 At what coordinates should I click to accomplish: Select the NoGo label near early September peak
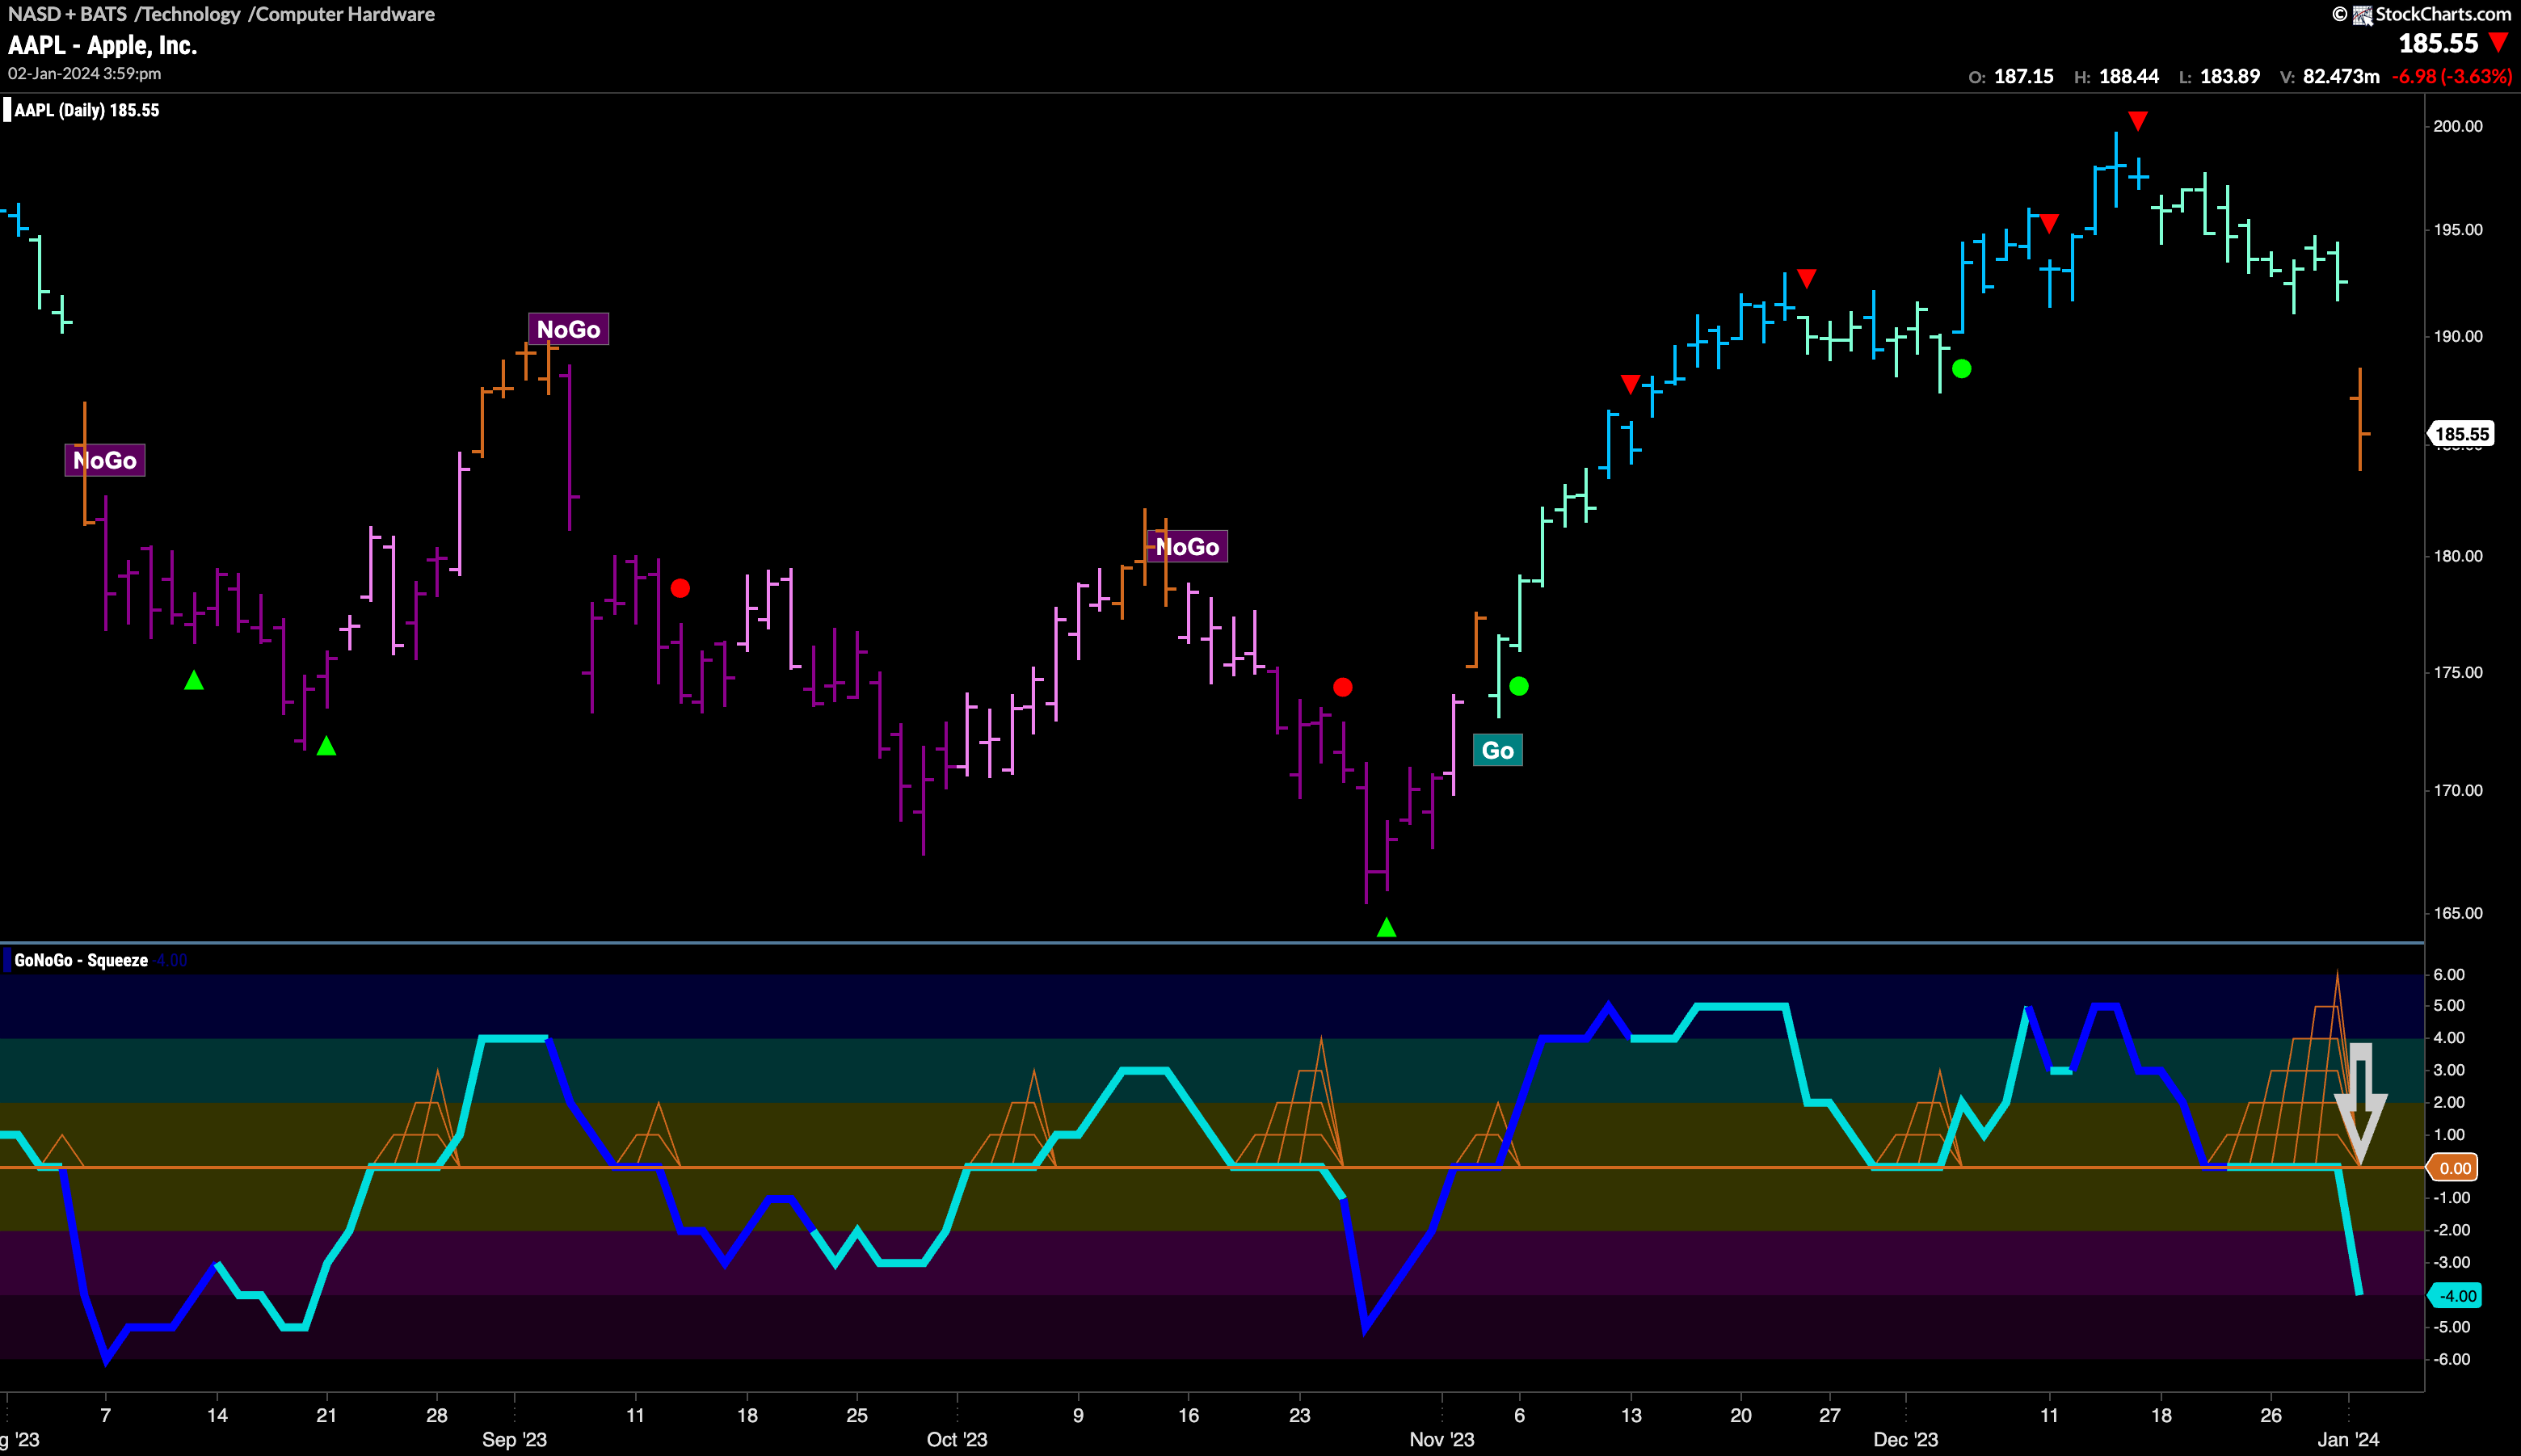click(x=568, y=329)
